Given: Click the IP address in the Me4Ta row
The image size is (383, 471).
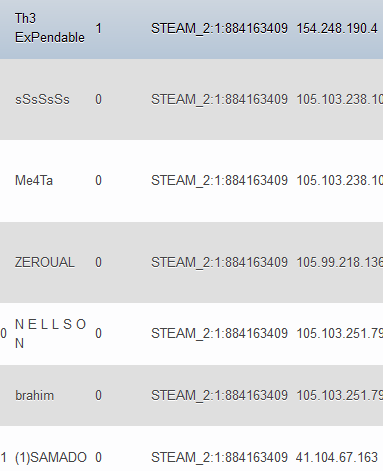Looking at the screenshot, I should (340, 180).
